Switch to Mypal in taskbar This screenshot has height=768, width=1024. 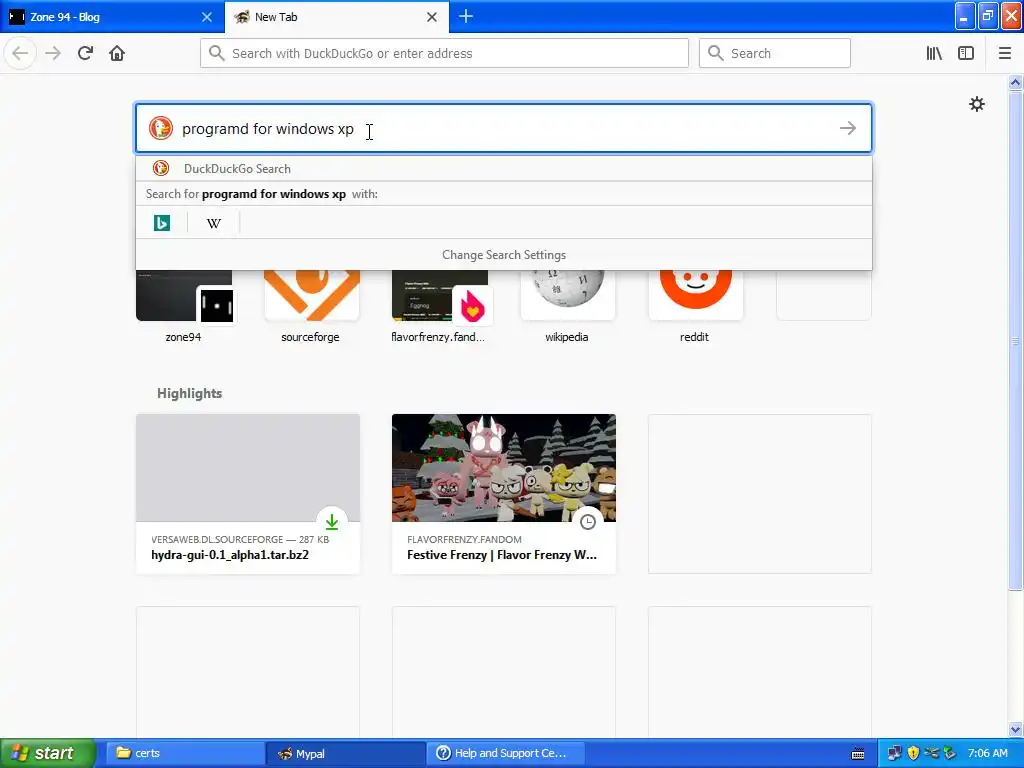(345, 753)
